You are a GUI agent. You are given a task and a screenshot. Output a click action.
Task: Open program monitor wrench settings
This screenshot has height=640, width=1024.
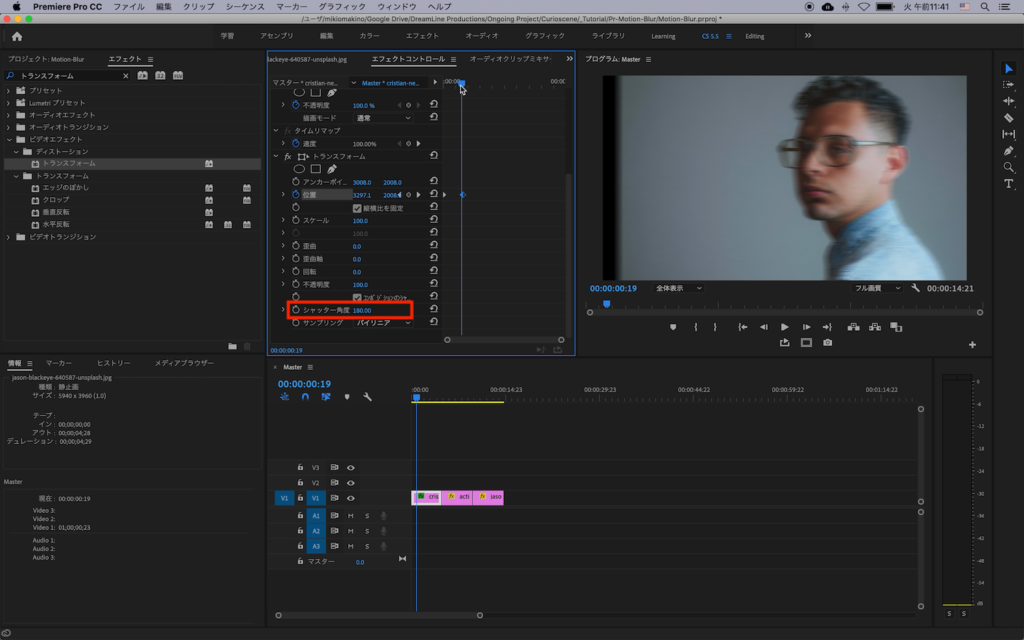[915, 288]
